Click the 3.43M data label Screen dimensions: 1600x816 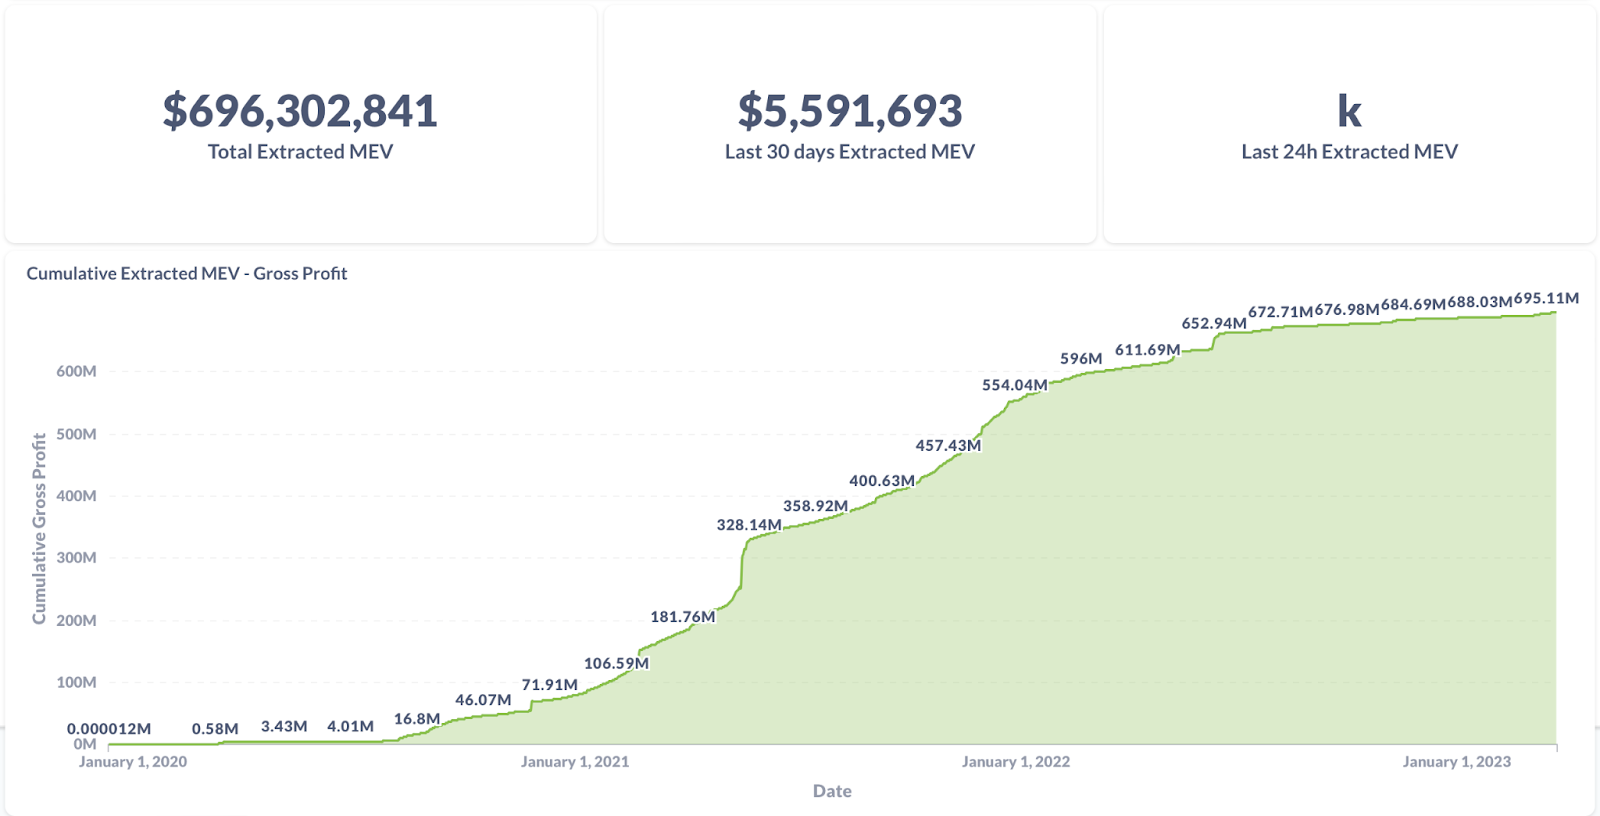(x=284, y=726)
